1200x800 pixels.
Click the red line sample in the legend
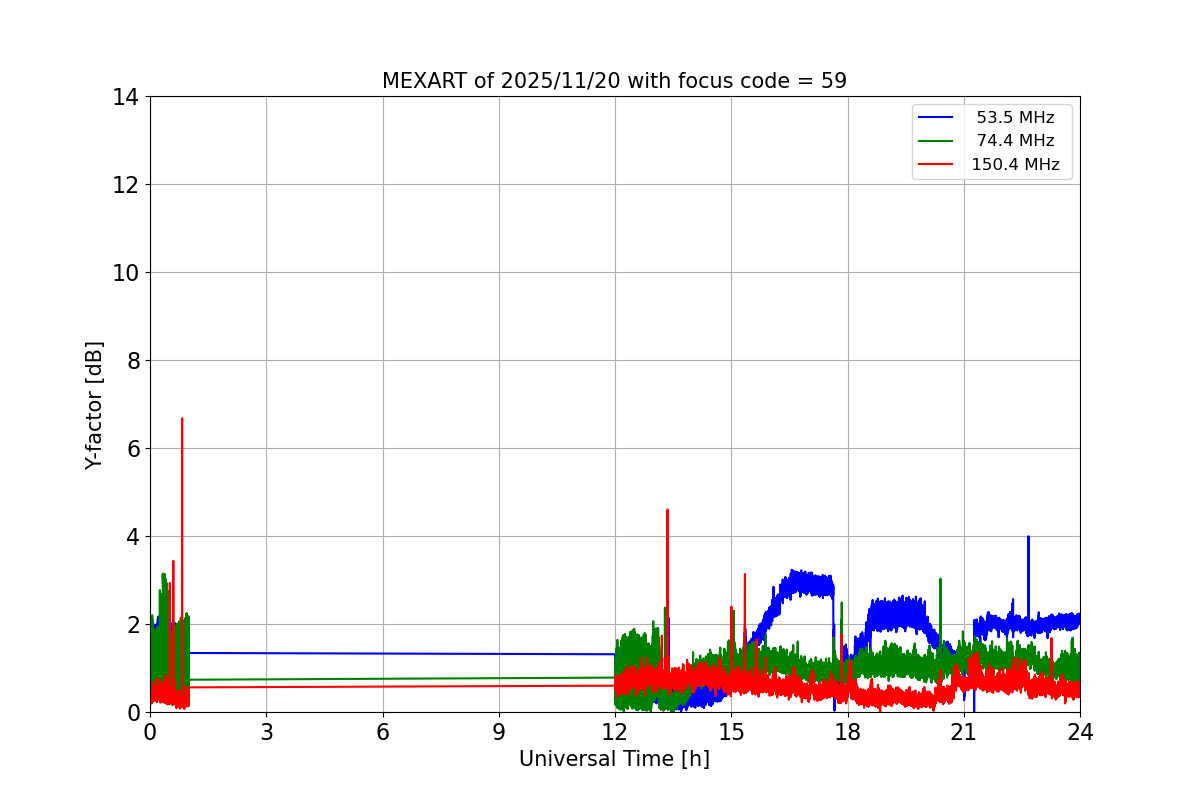[x=936, y=165]
